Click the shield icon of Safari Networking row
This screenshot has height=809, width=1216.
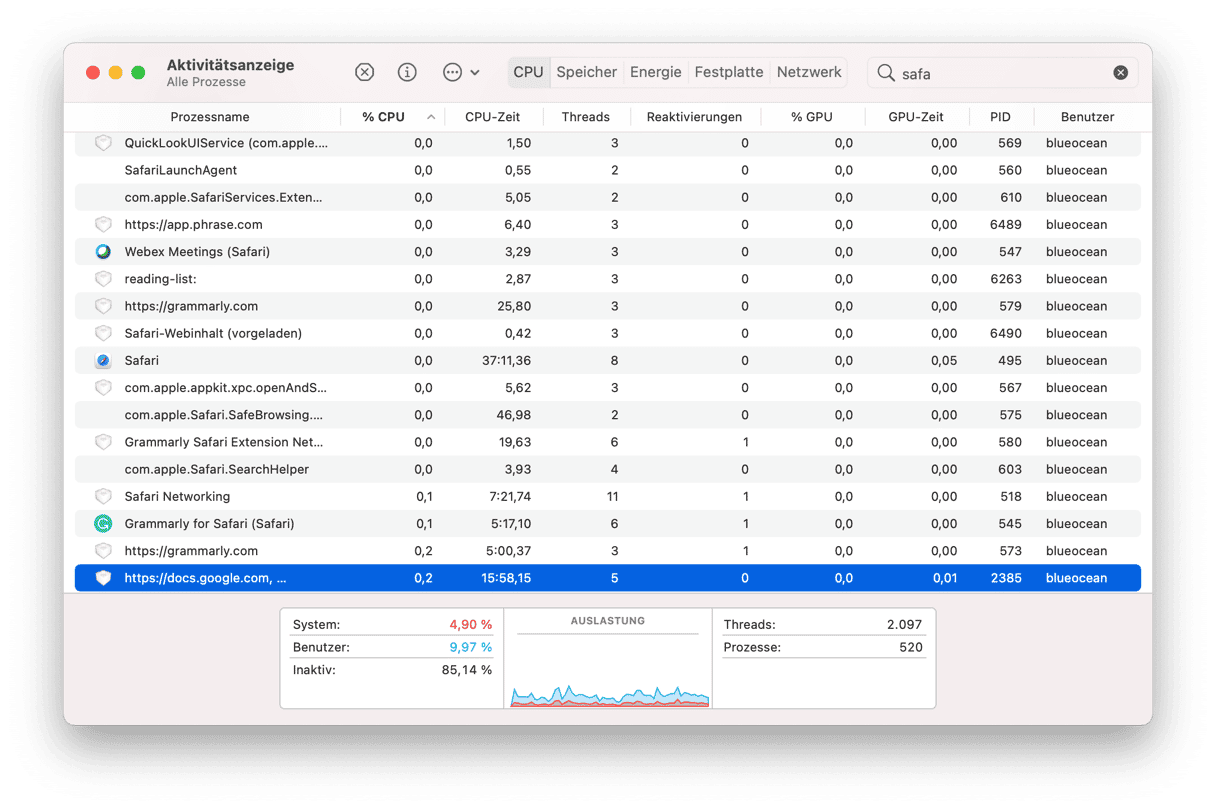pyautogui.click(x=103, y=496)
